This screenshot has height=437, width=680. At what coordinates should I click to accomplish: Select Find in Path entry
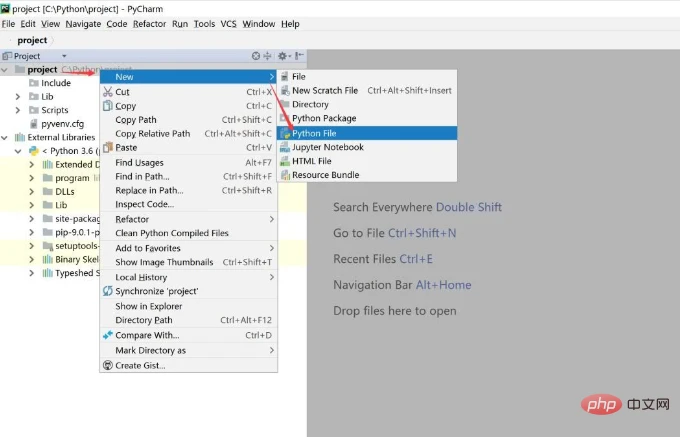click(189, 176)
